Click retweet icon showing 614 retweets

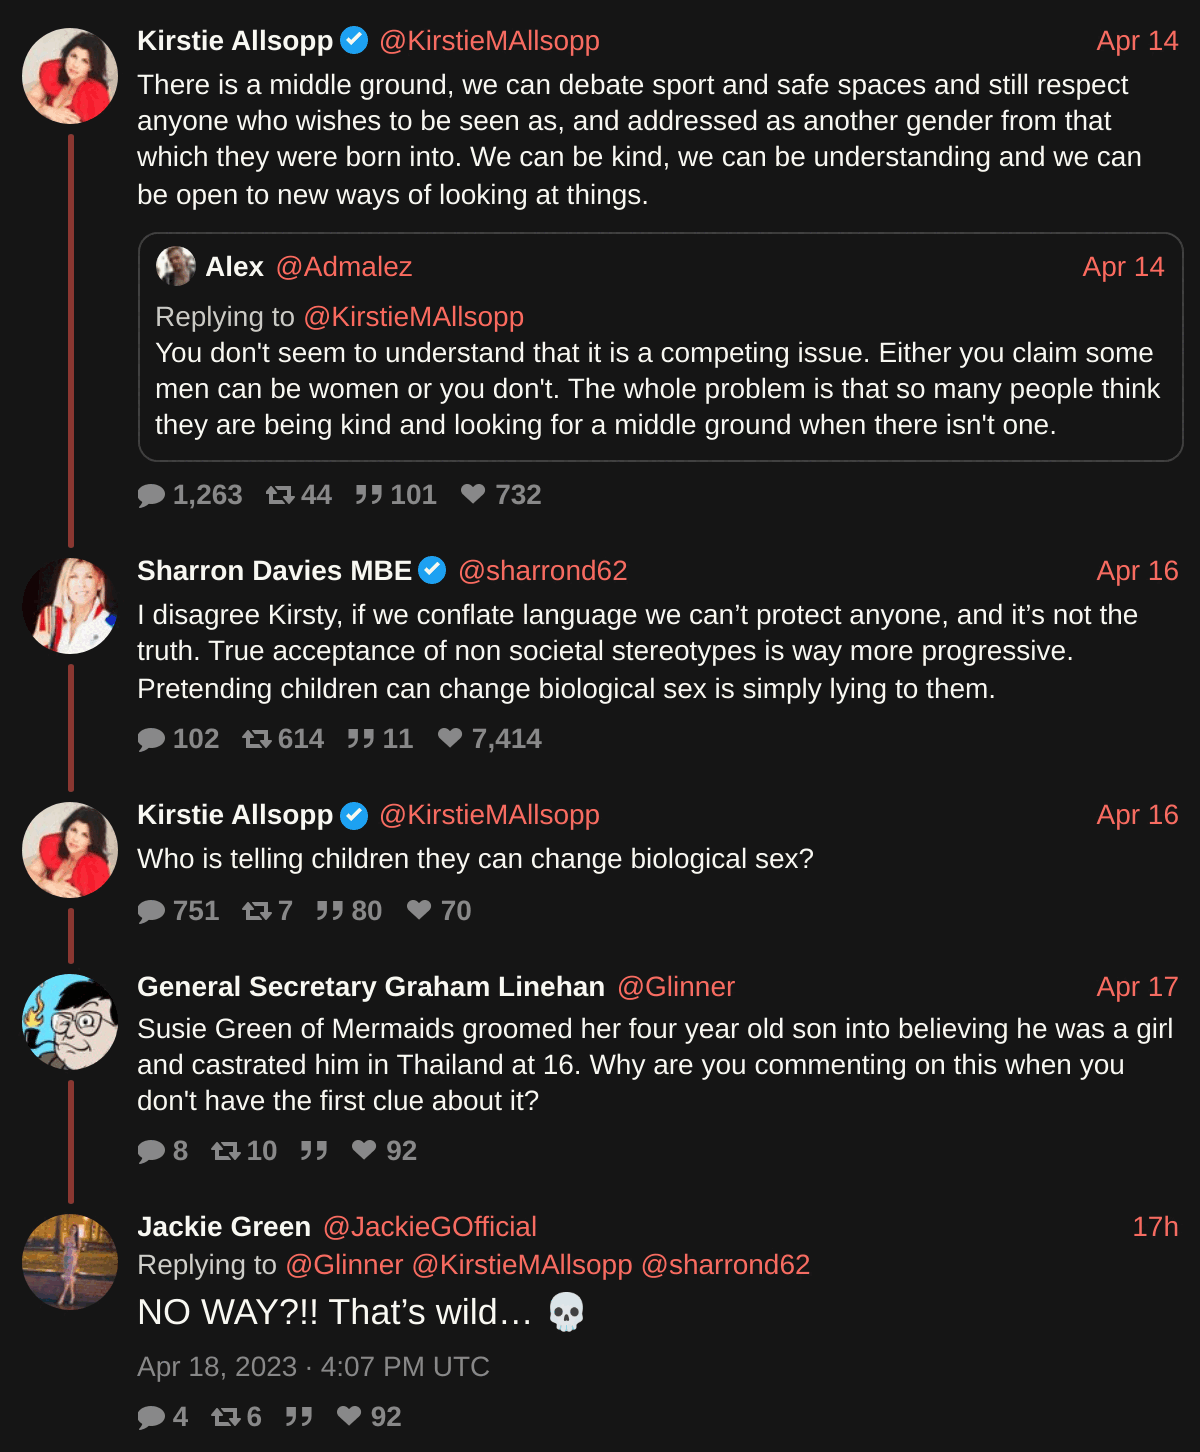click(x=257, y=739)
